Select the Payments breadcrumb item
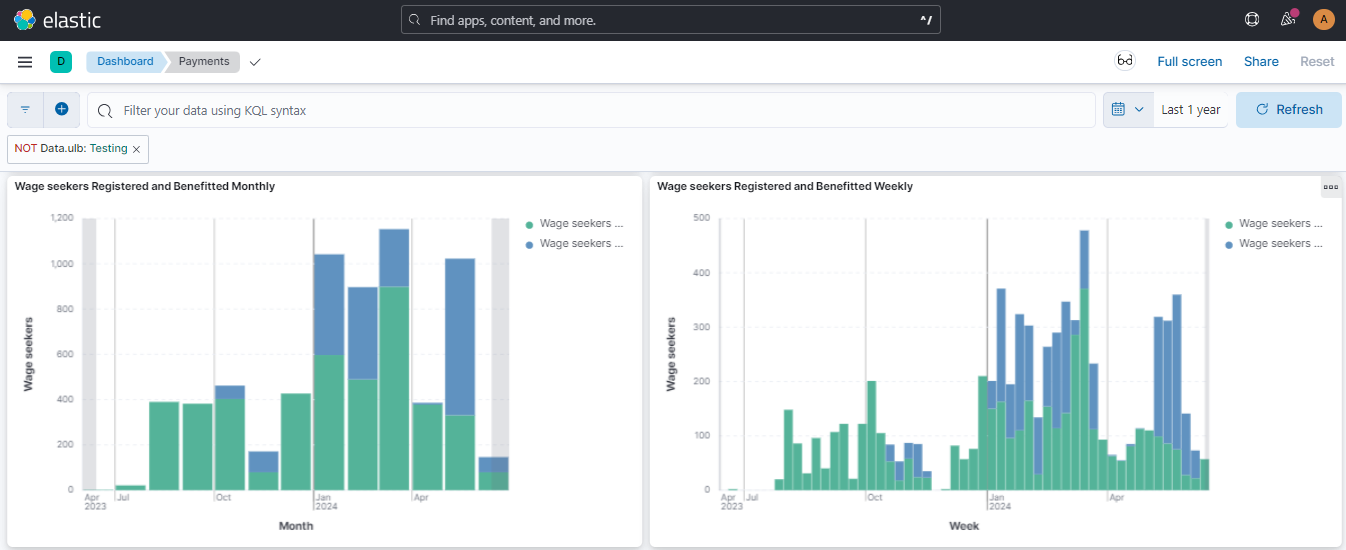 (204, 62)
